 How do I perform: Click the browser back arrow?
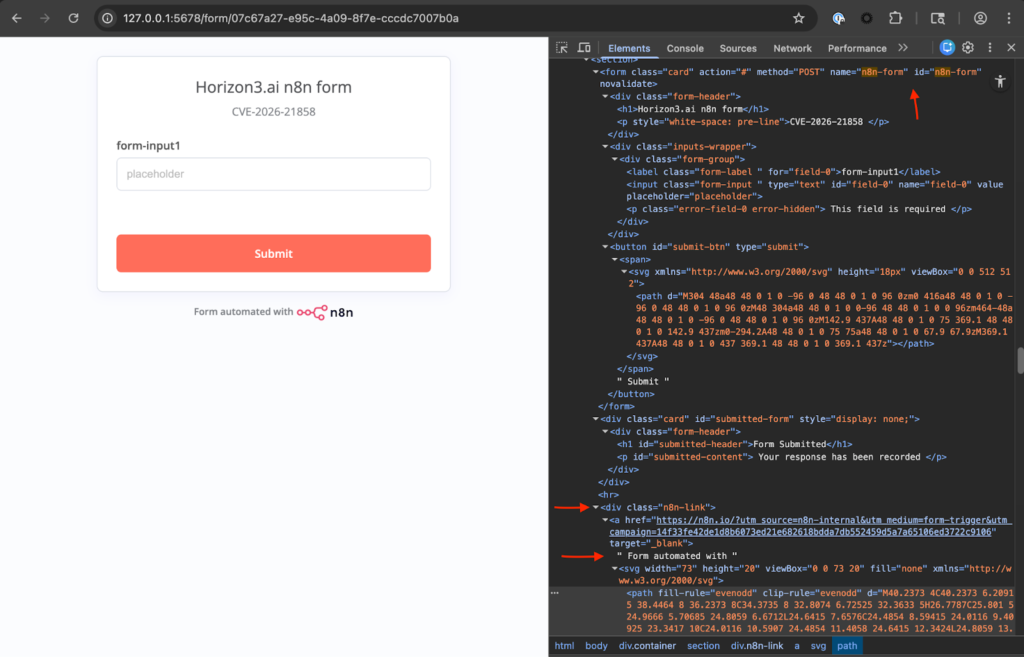pyautogui.click(x=16, y=18)
